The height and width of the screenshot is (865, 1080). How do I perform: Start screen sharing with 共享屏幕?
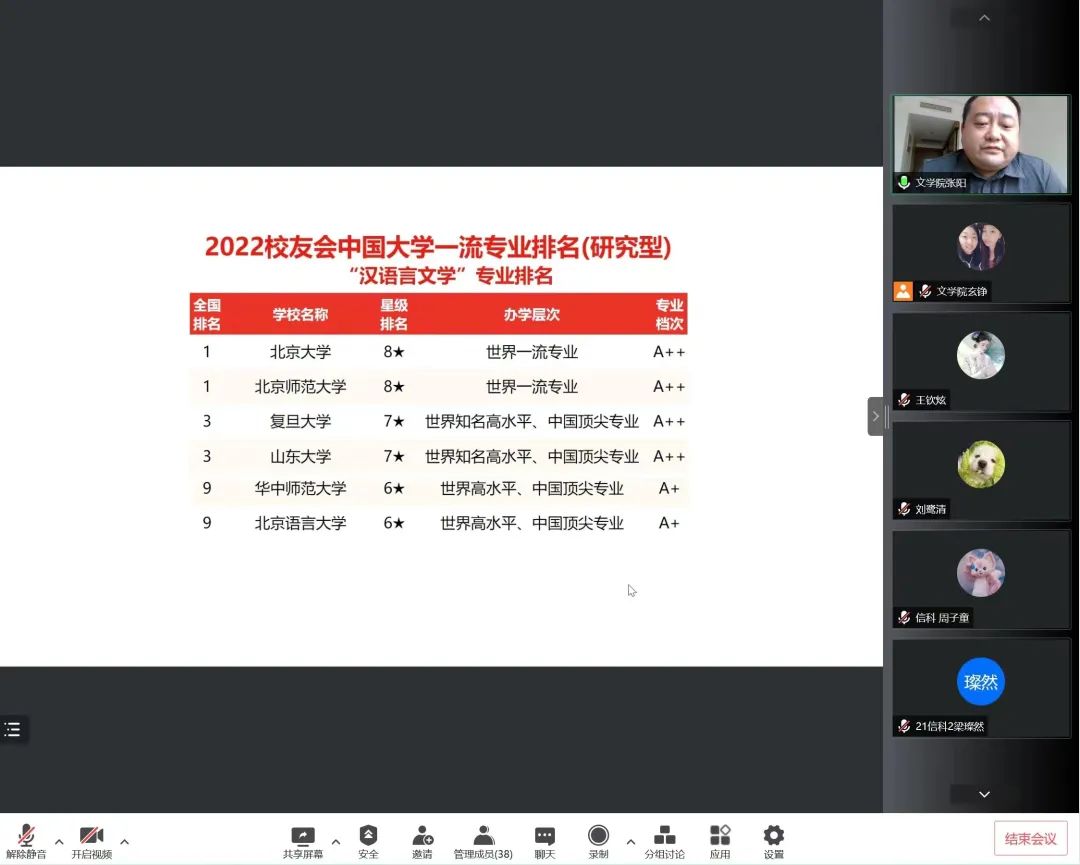click(x=302, y=842)
